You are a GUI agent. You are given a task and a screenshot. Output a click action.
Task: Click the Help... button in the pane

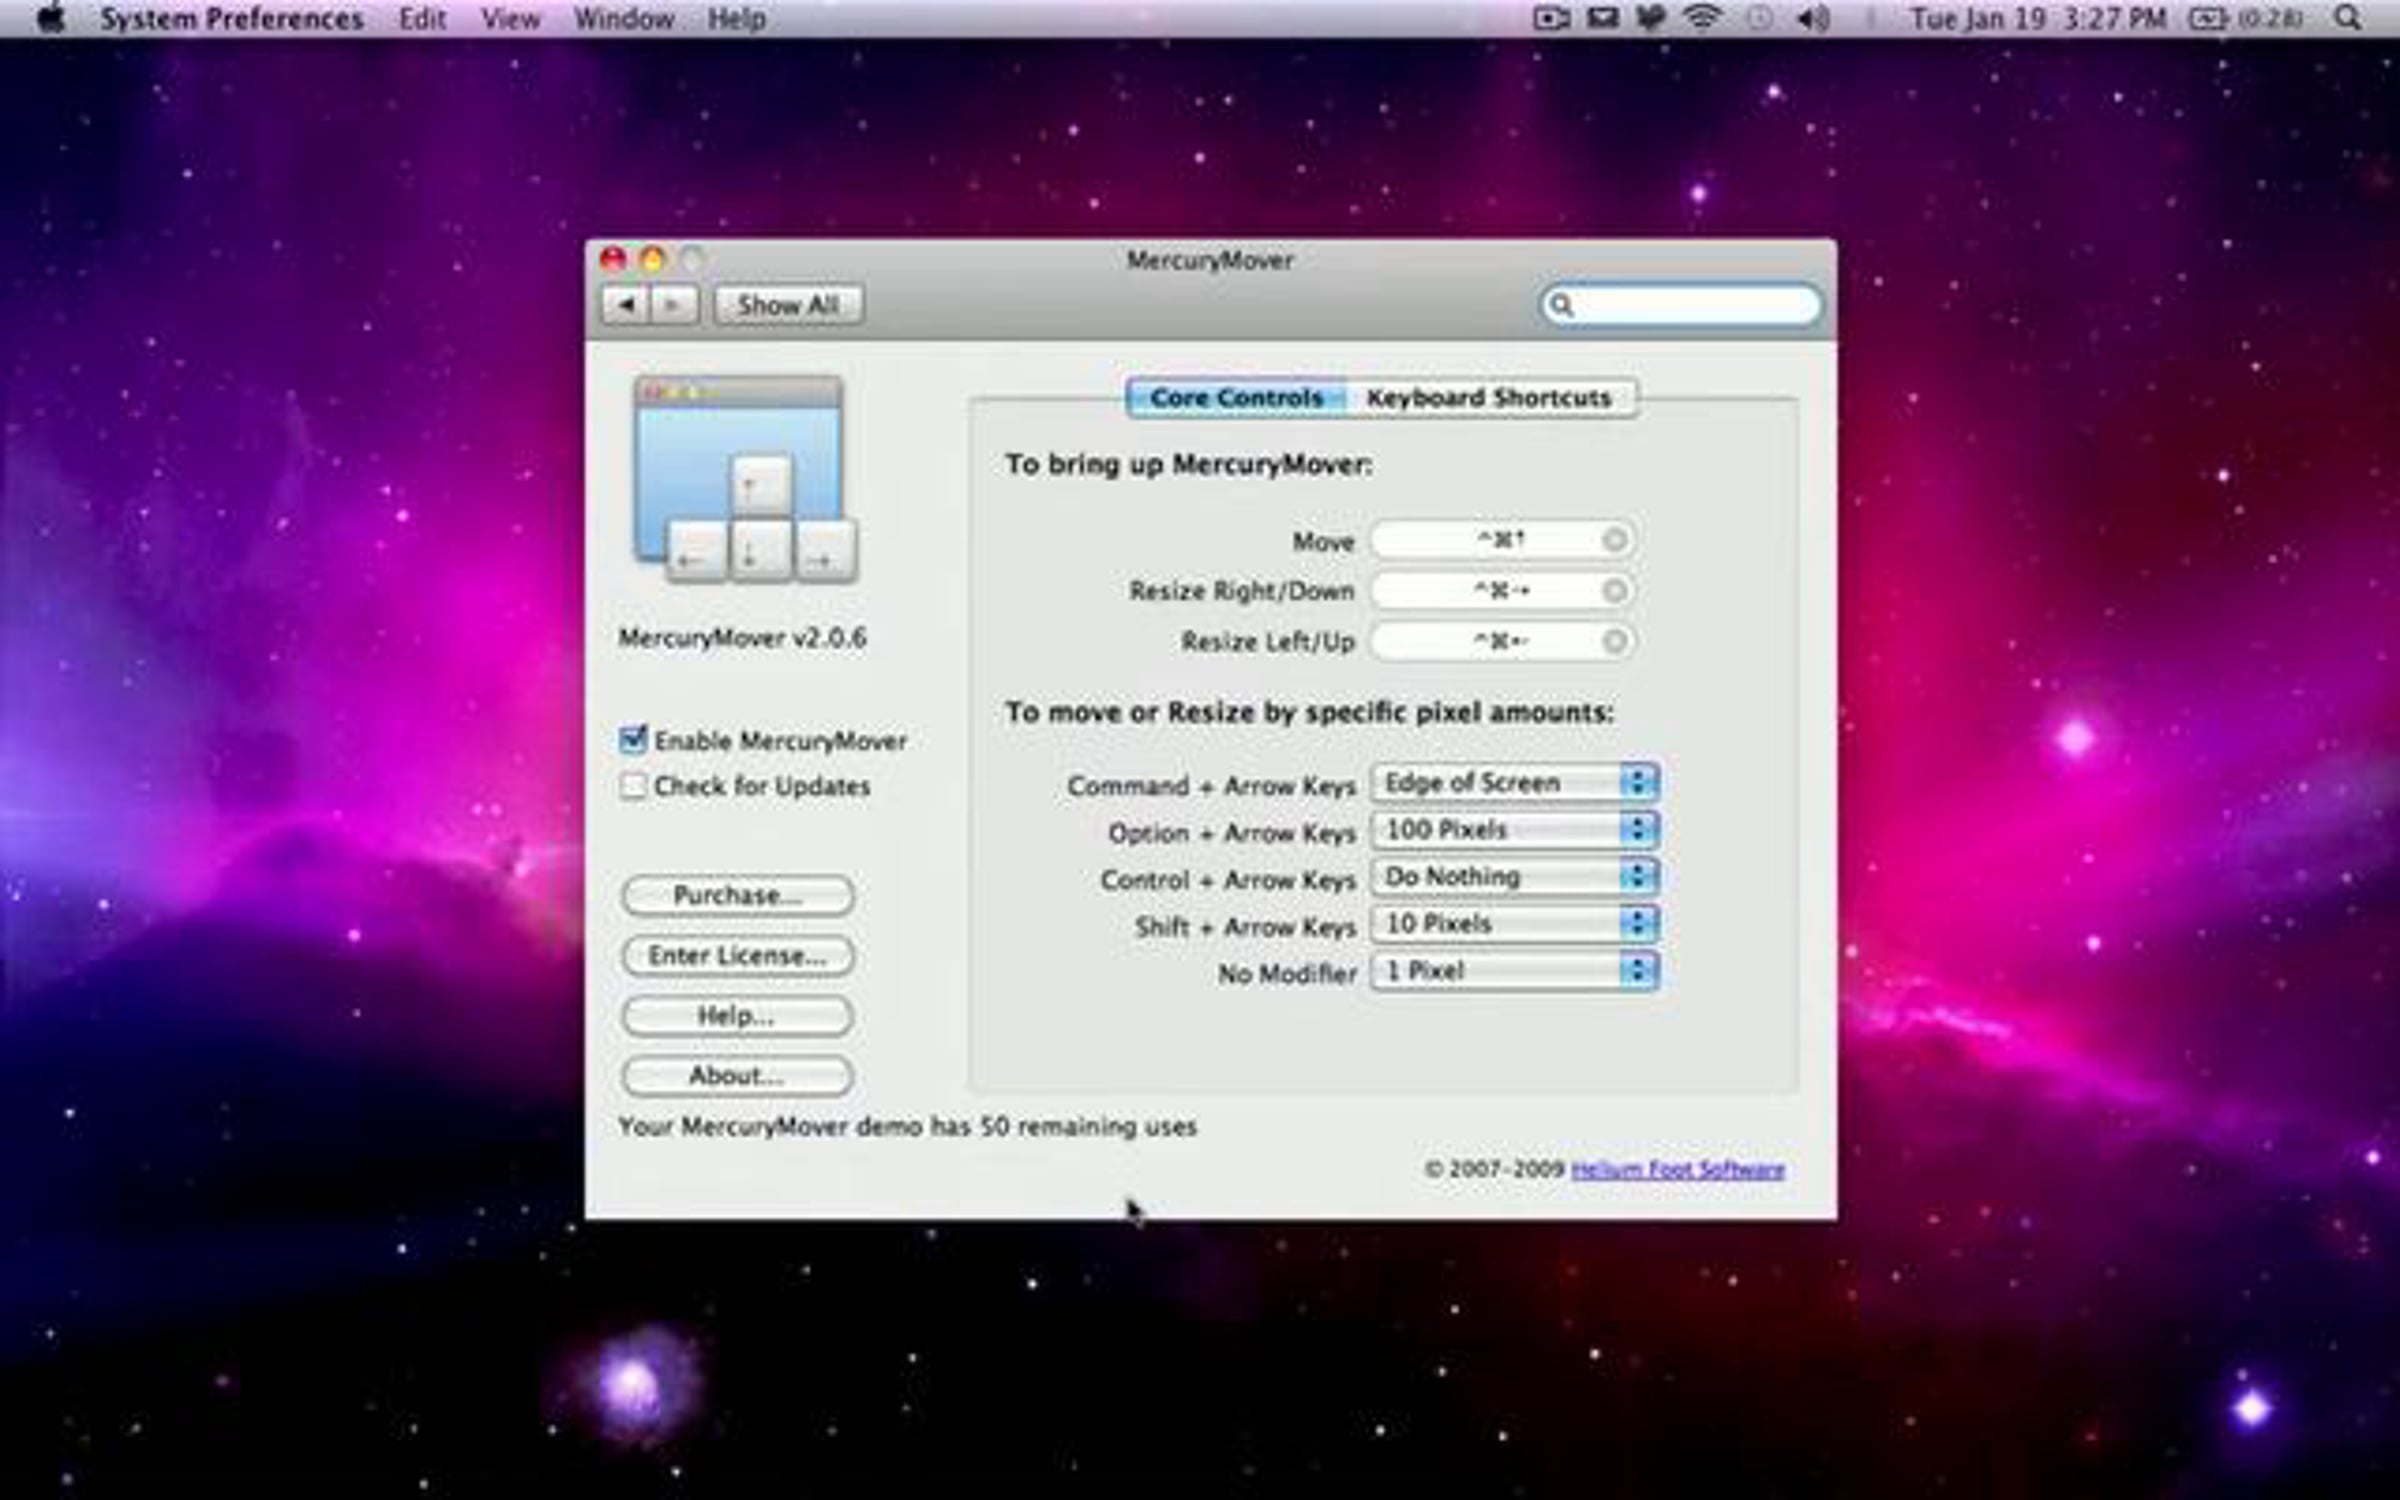coord(738,1016)
